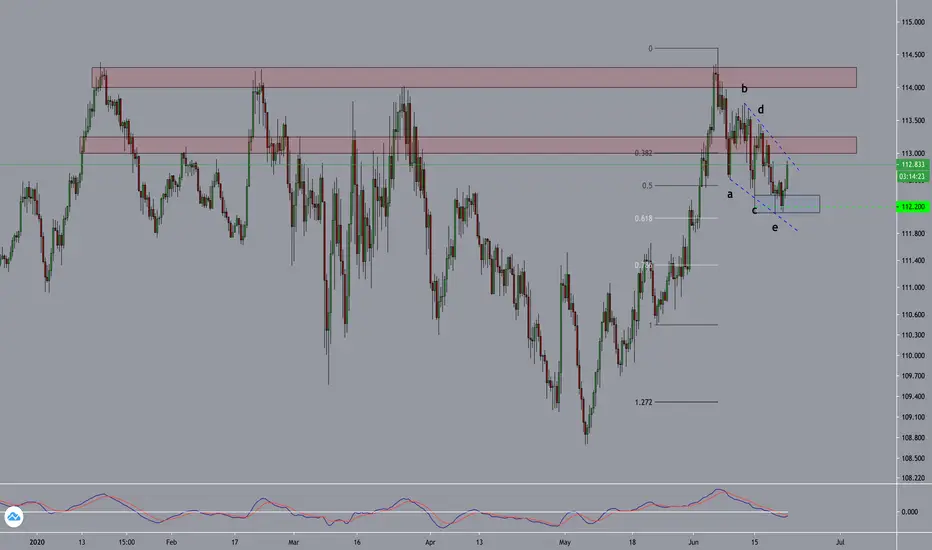Click the blue cloud logo icon
This screenshot has height=550, width=932.
coord(14,517)
